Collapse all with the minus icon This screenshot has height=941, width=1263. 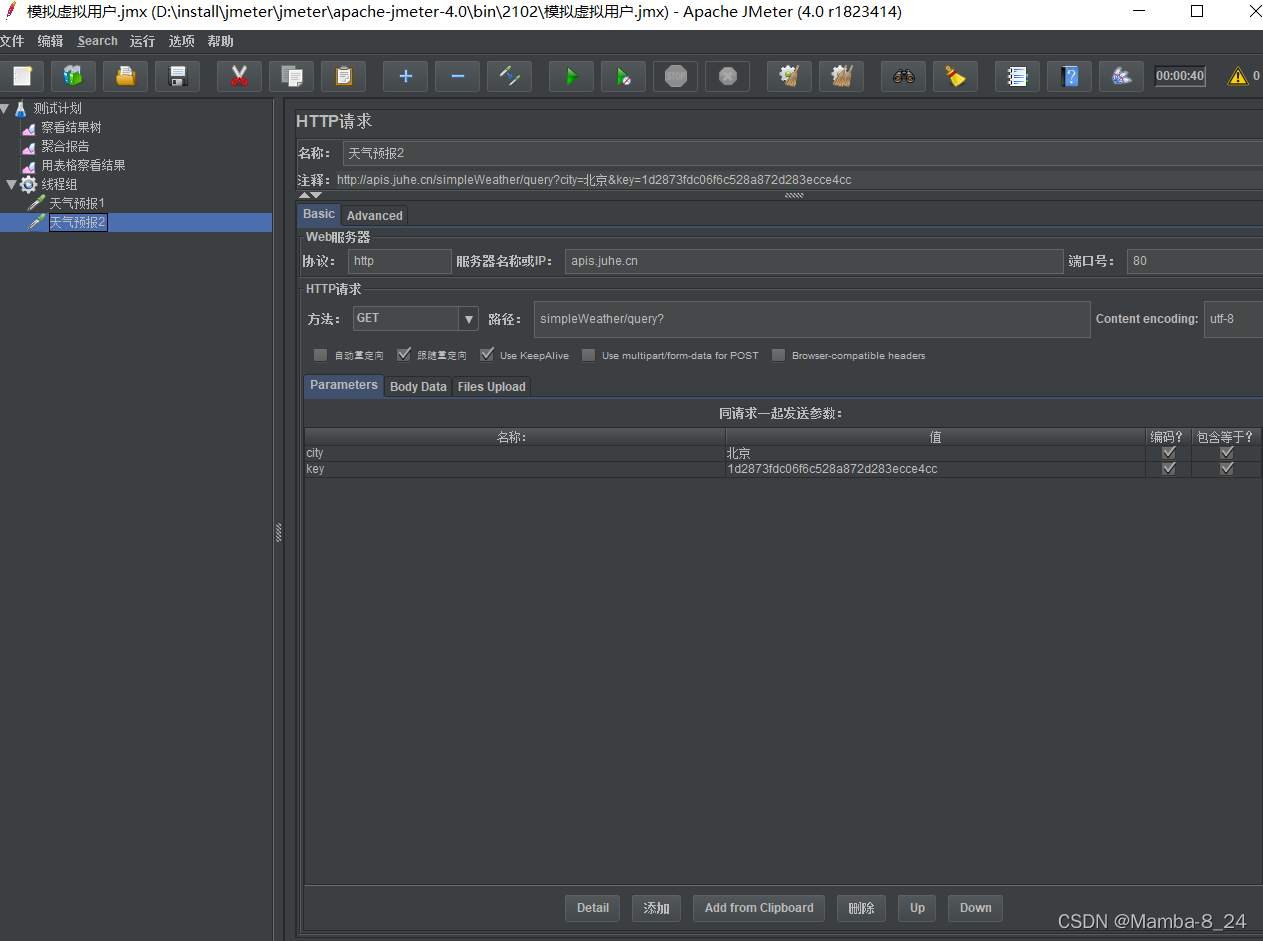click(x=457, y=76)
